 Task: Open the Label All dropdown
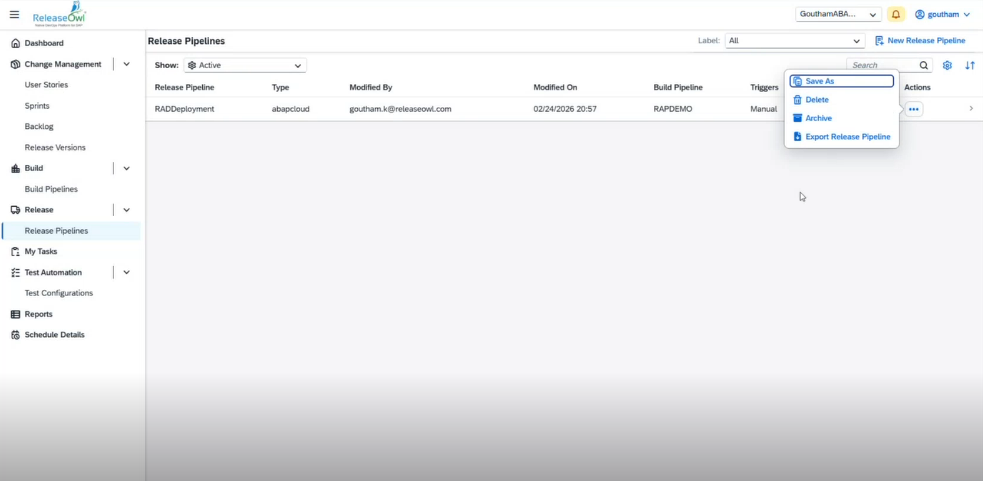tap(795, 41)
